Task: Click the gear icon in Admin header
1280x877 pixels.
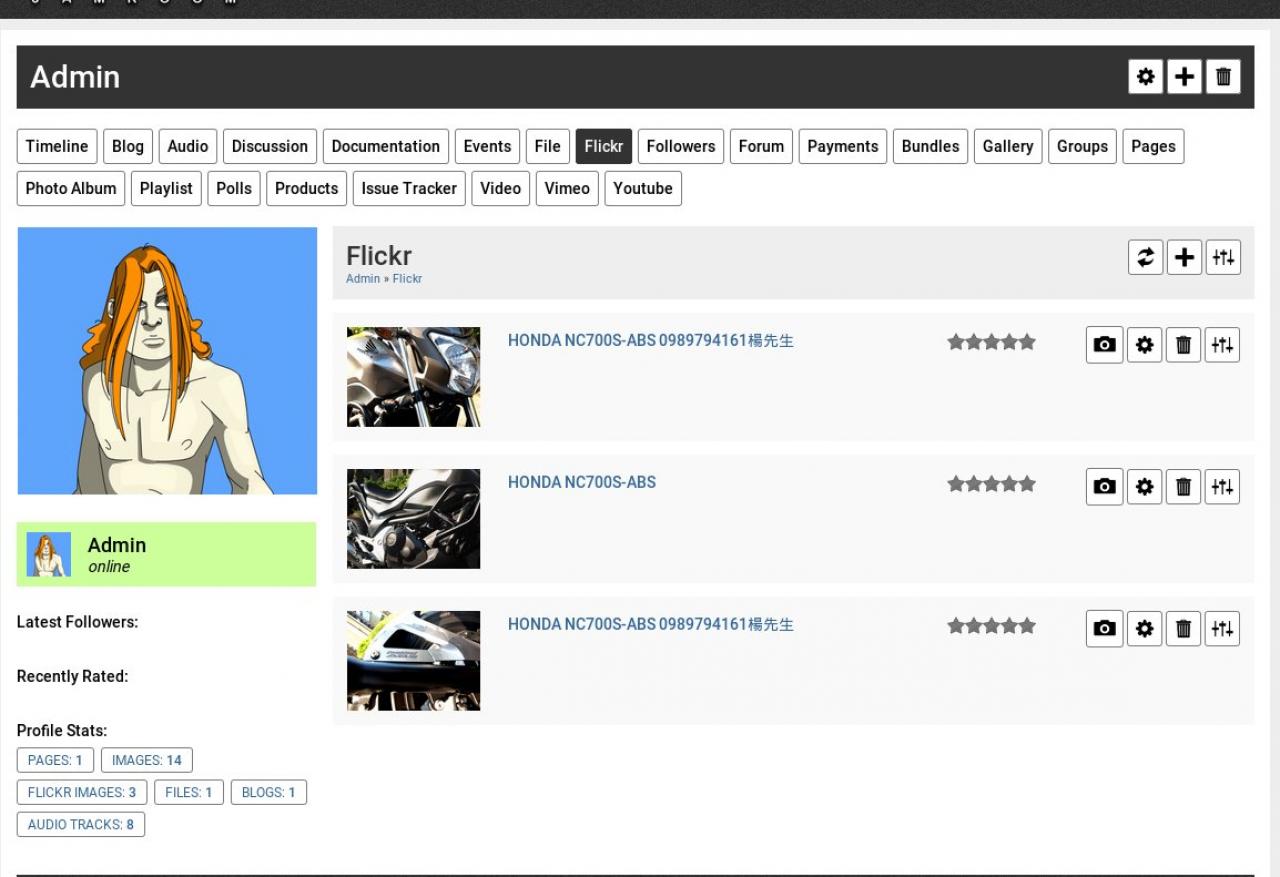Action: click(1146, 77)
